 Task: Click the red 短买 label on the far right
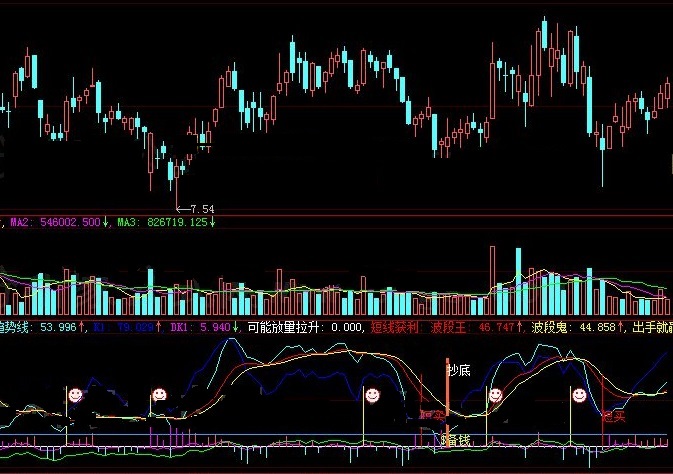point(614,416)
